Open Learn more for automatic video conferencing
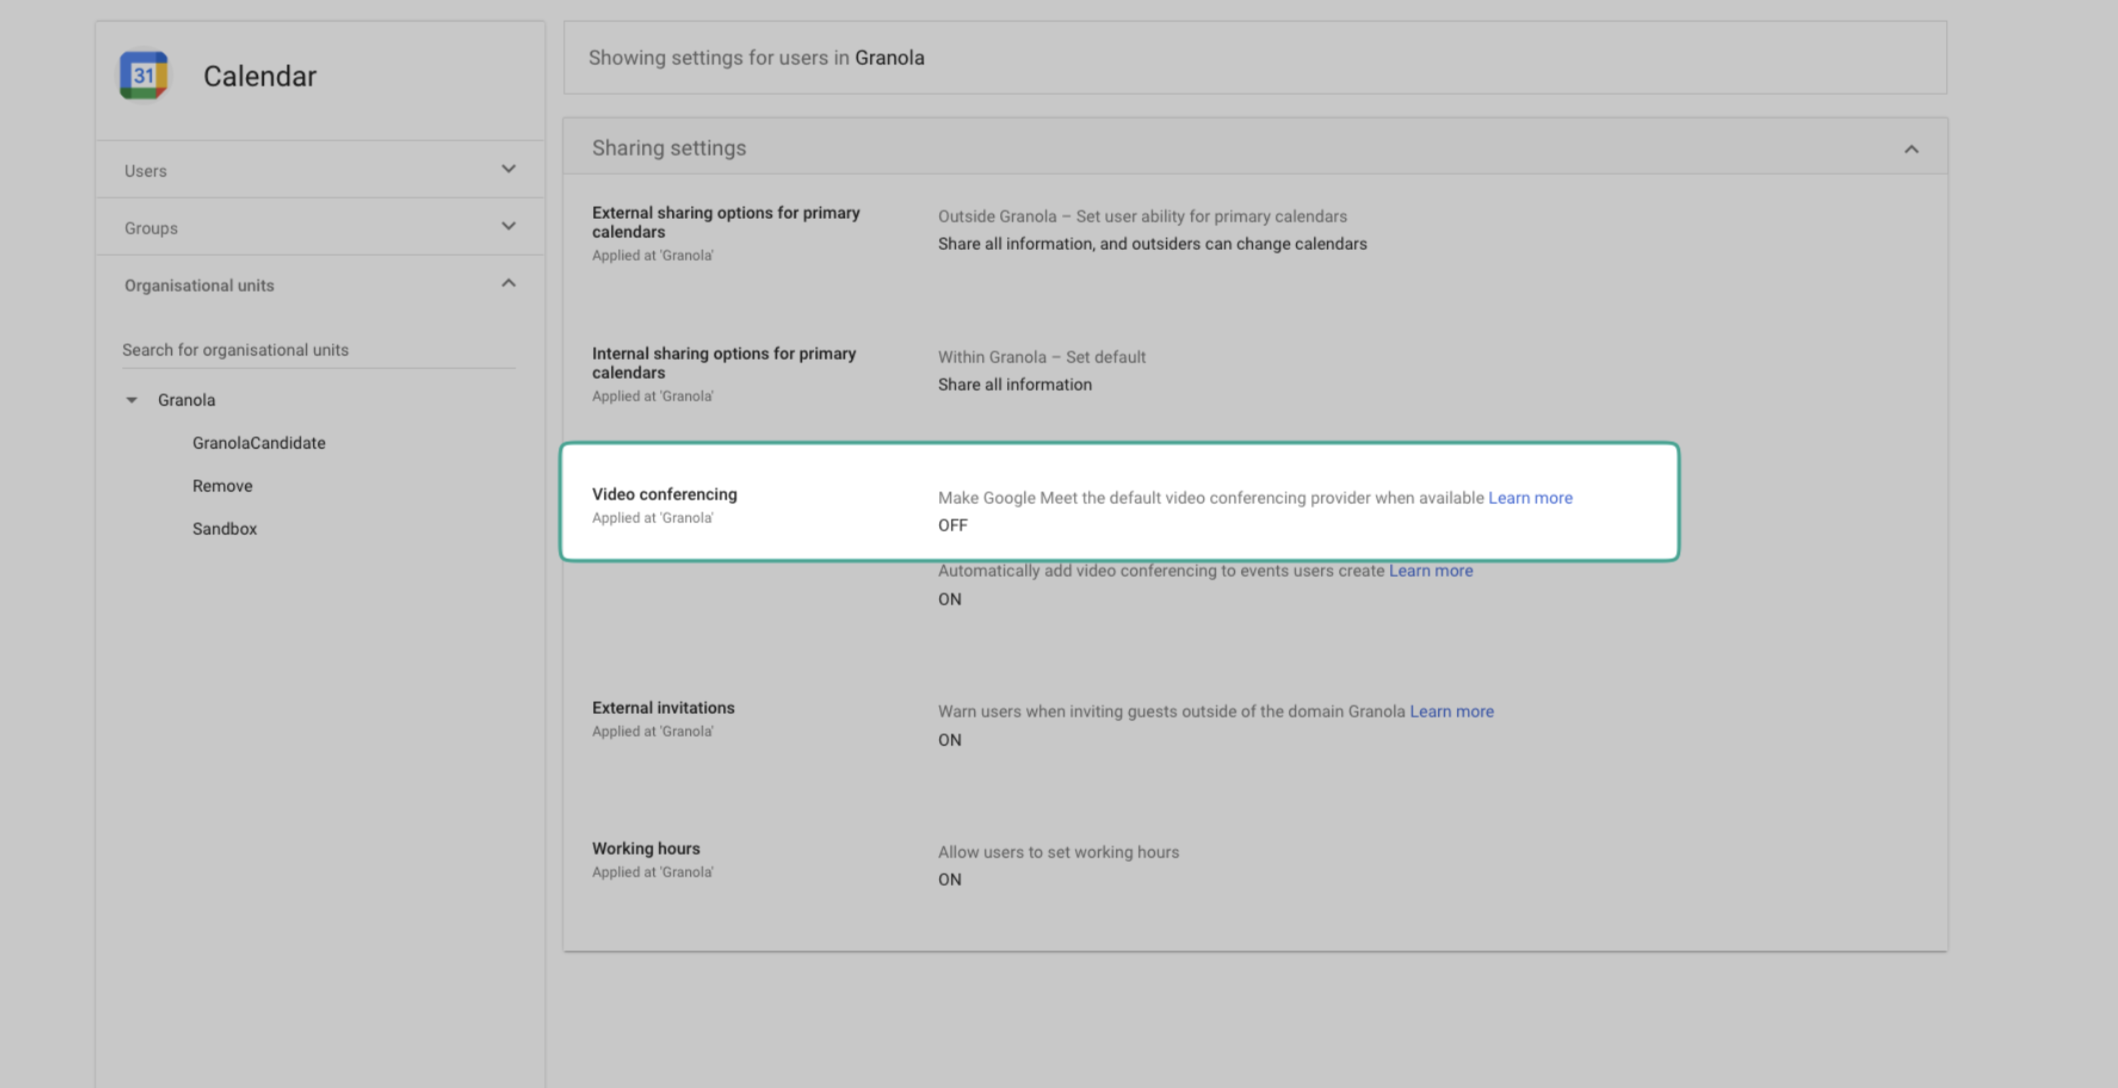The width and height of the screenshot is (2118, 1088). point(1430,571)
